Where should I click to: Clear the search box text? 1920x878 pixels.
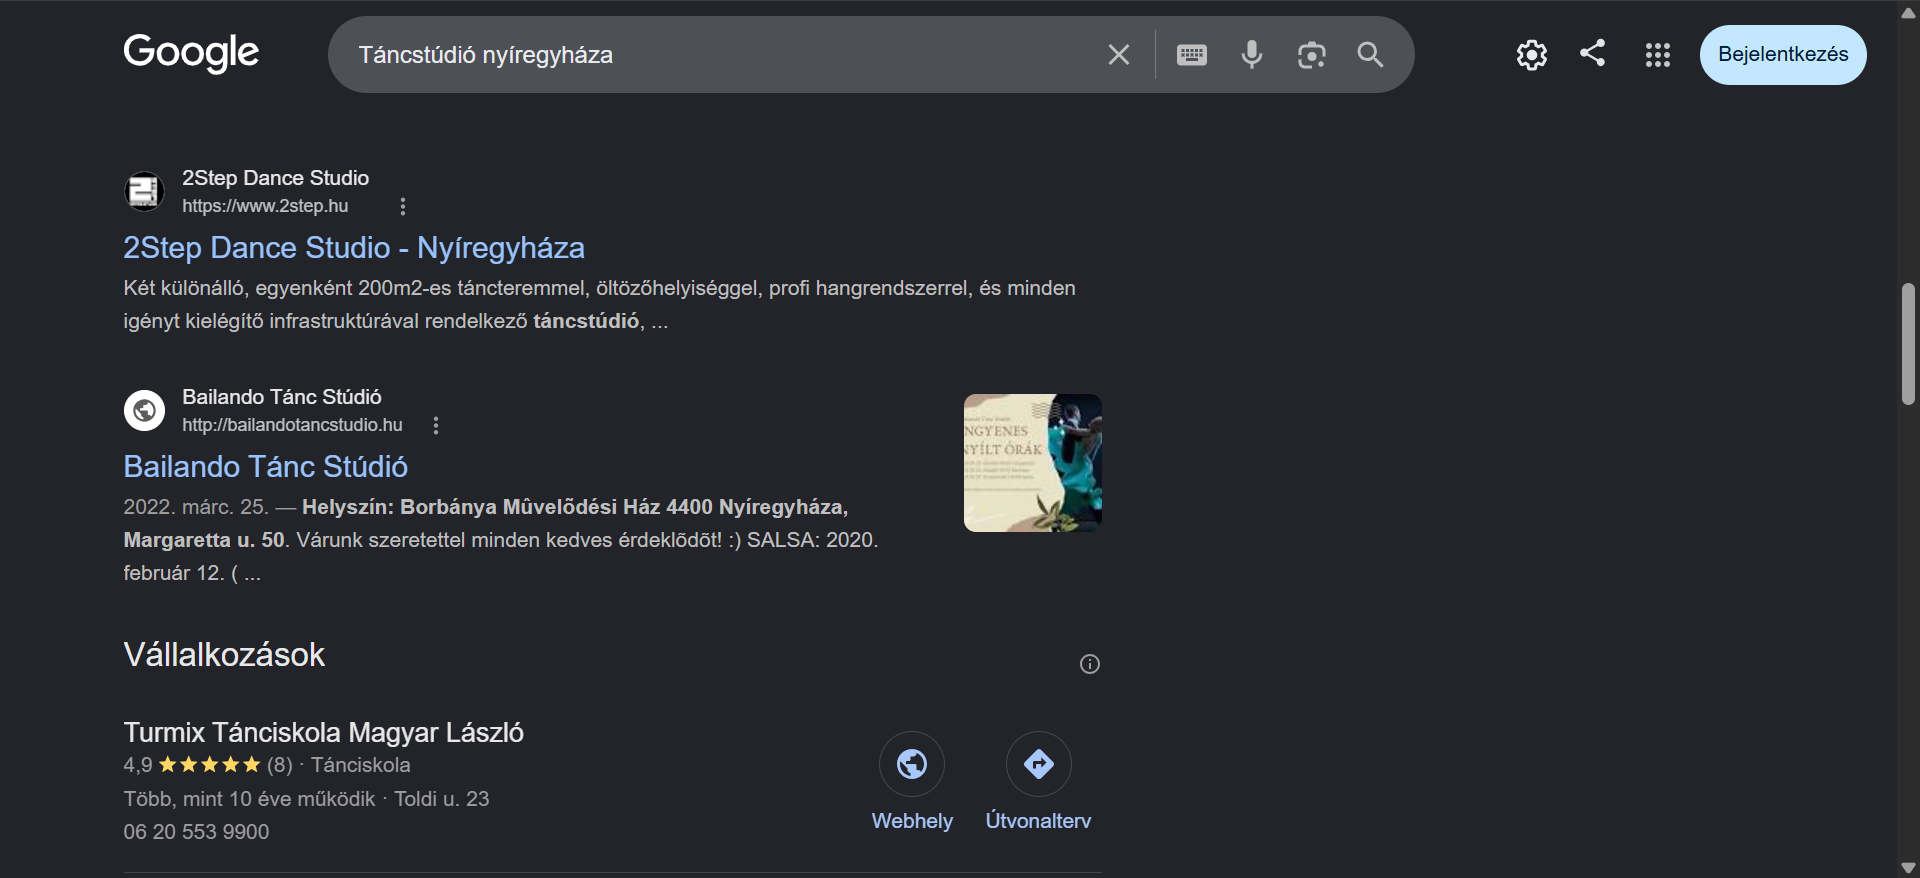1118,55
